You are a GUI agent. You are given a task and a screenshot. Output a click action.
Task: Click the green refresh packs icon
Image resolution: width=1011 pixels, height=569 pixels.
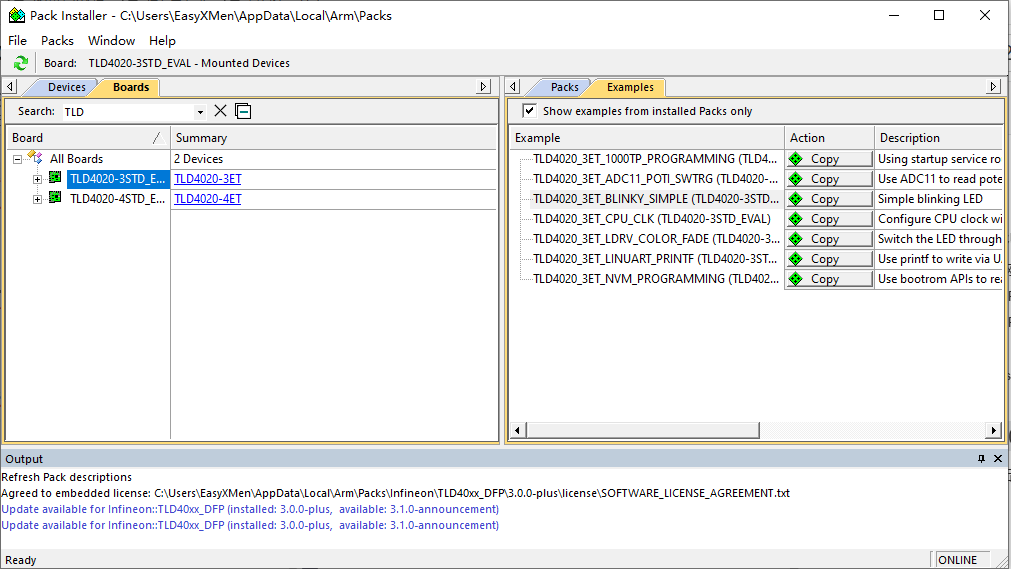(x=21, y=63)
